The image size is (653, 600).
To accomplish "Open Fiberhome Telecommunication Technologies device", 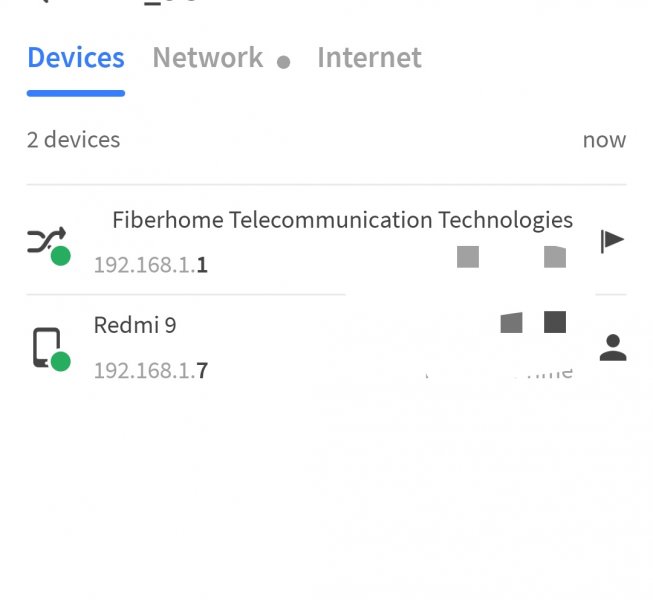I will 342,220.
